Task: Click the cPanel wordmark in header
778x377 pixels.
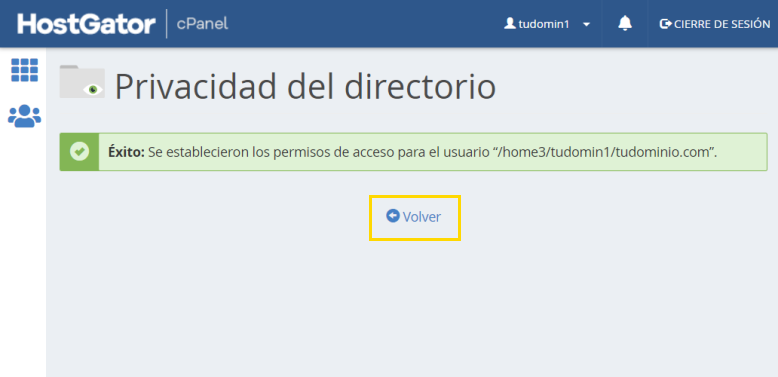Action: point(202,23)
